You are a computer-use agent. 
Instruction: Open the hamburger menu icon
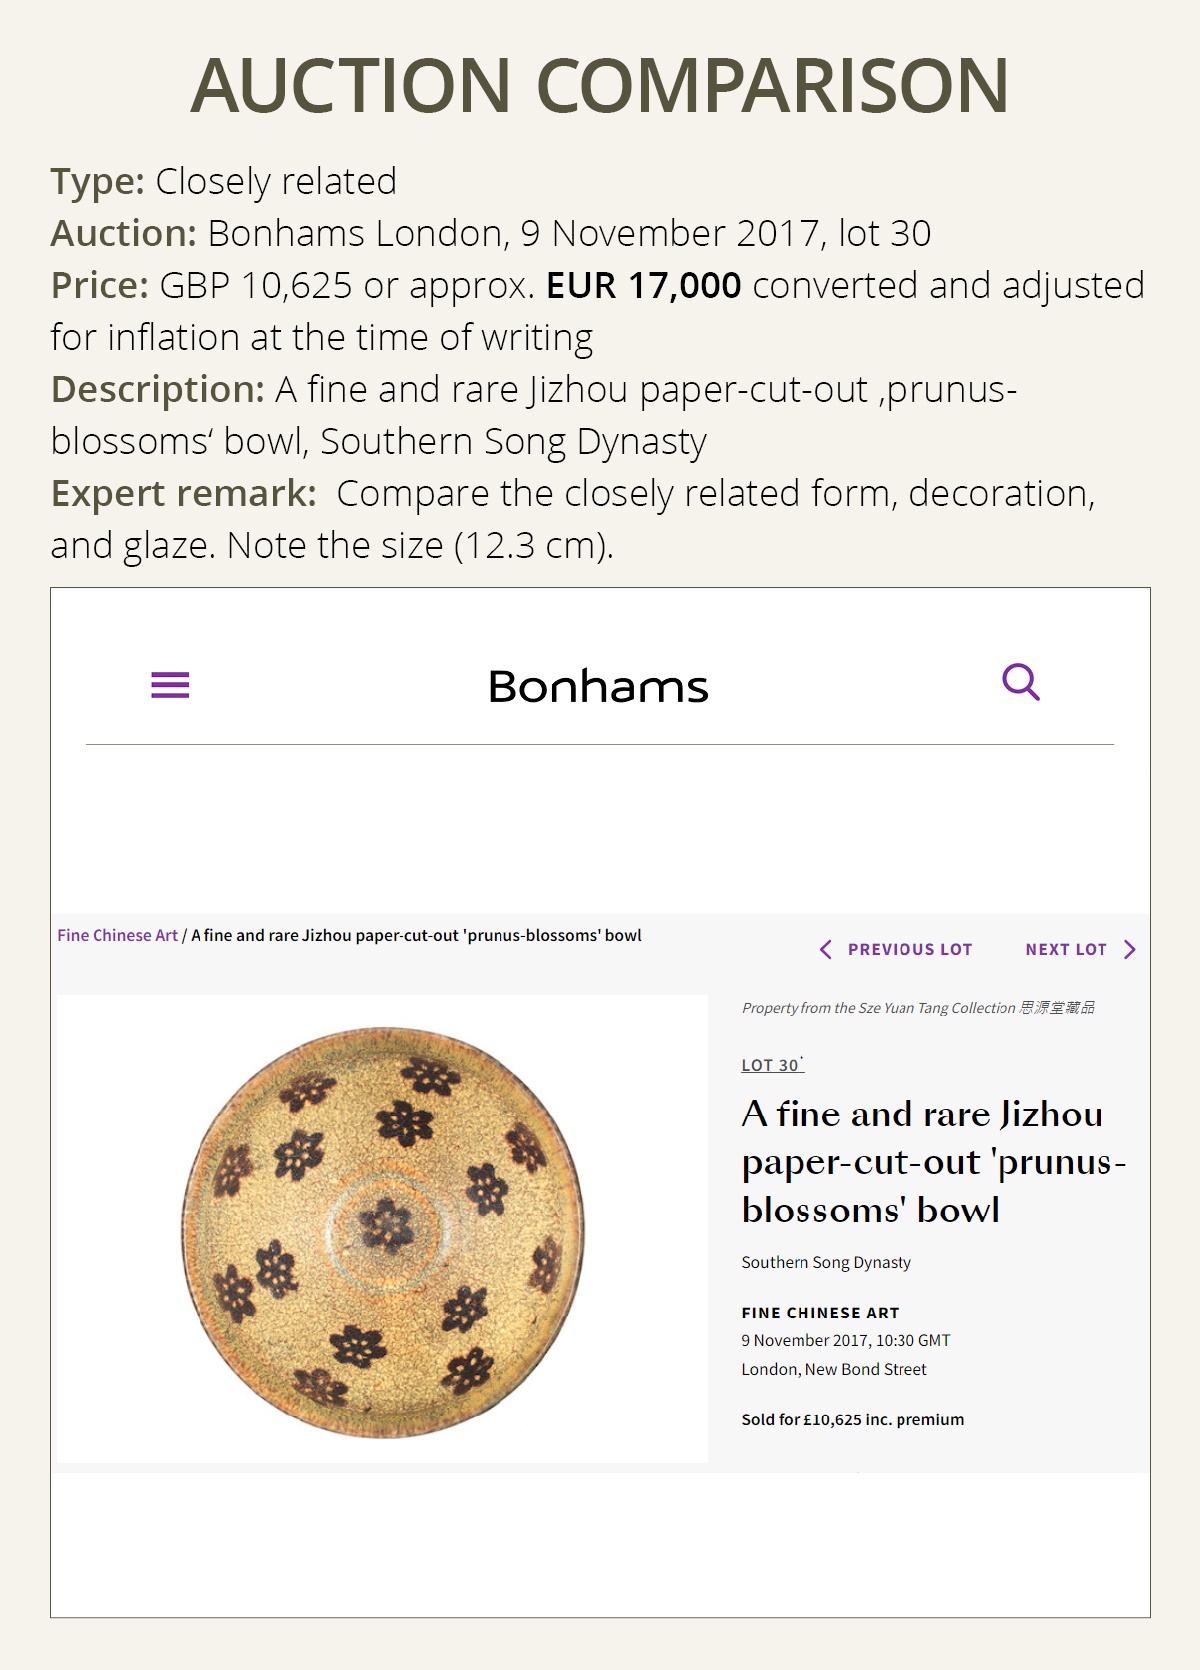170,685
